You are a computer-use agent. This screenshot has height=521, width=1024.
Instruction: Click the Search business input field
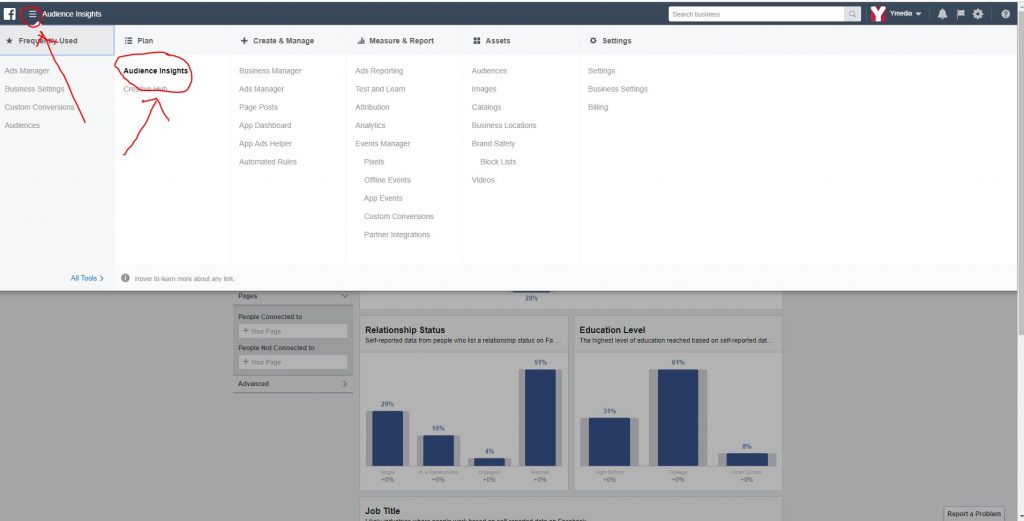click(x=756, y=14)
